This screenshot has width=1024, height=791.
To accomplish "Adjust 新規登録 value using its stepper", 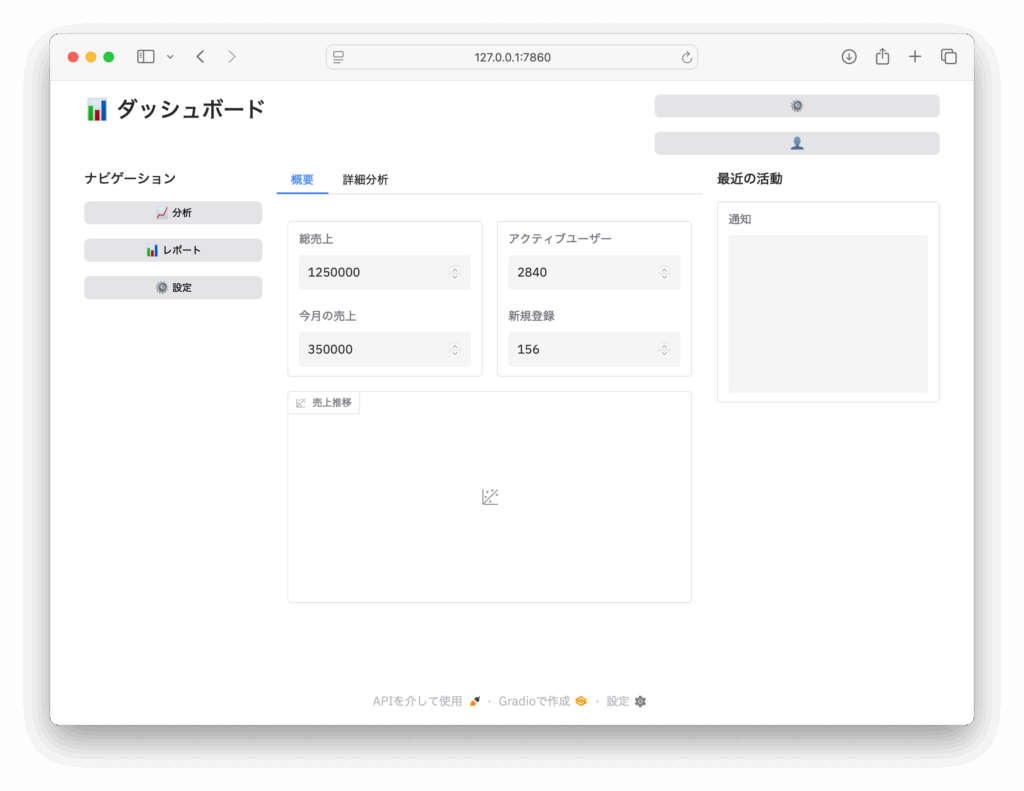I will point(664,350).
